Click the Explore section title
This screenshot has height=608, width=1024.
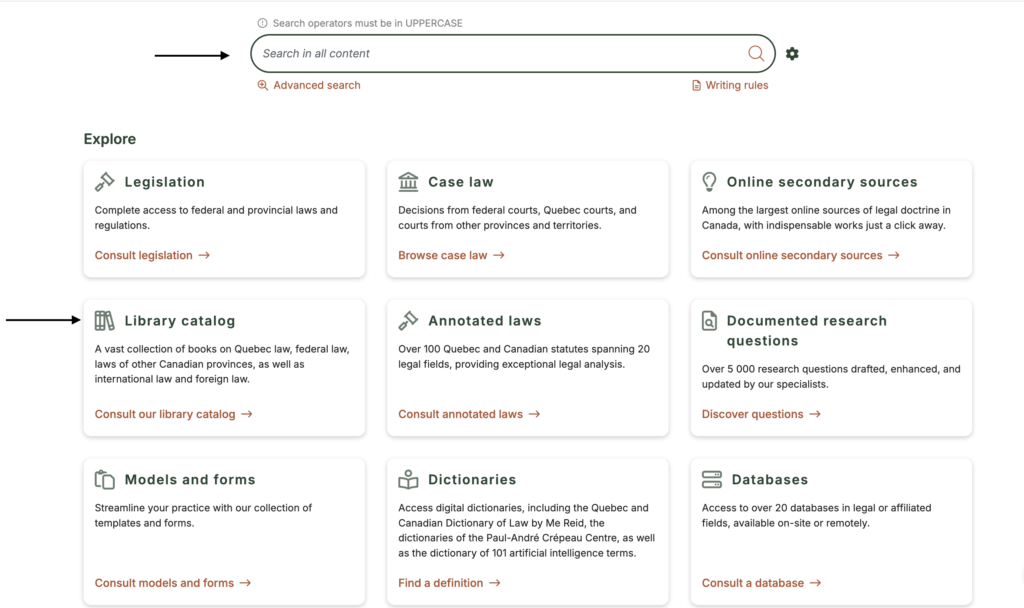110,139
